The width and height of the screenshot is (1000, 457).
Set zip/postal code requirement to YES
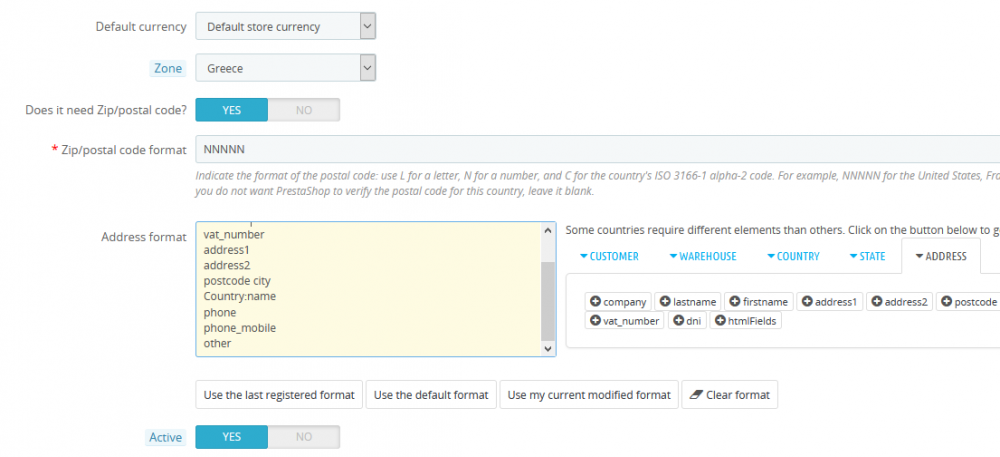click(x=231, y=109)
